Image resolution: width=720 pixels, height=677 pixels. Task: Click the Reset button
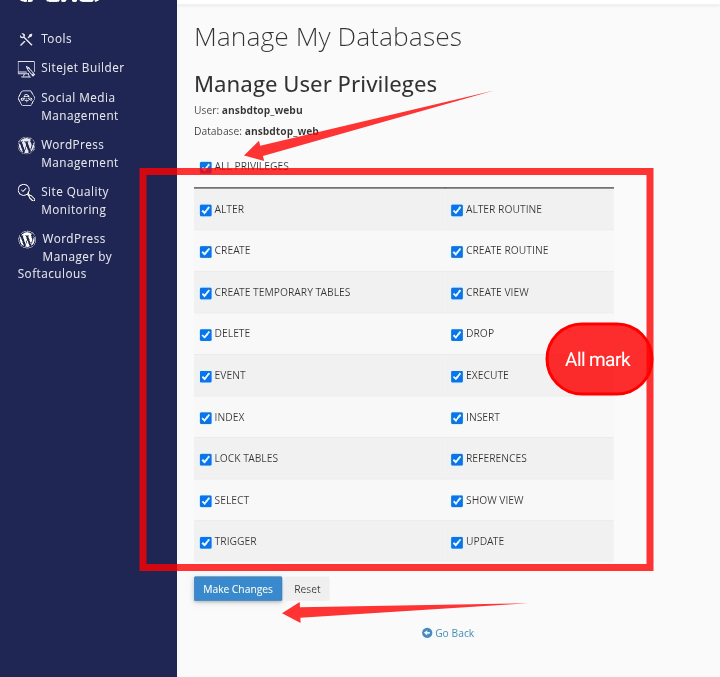pos(307,589)
